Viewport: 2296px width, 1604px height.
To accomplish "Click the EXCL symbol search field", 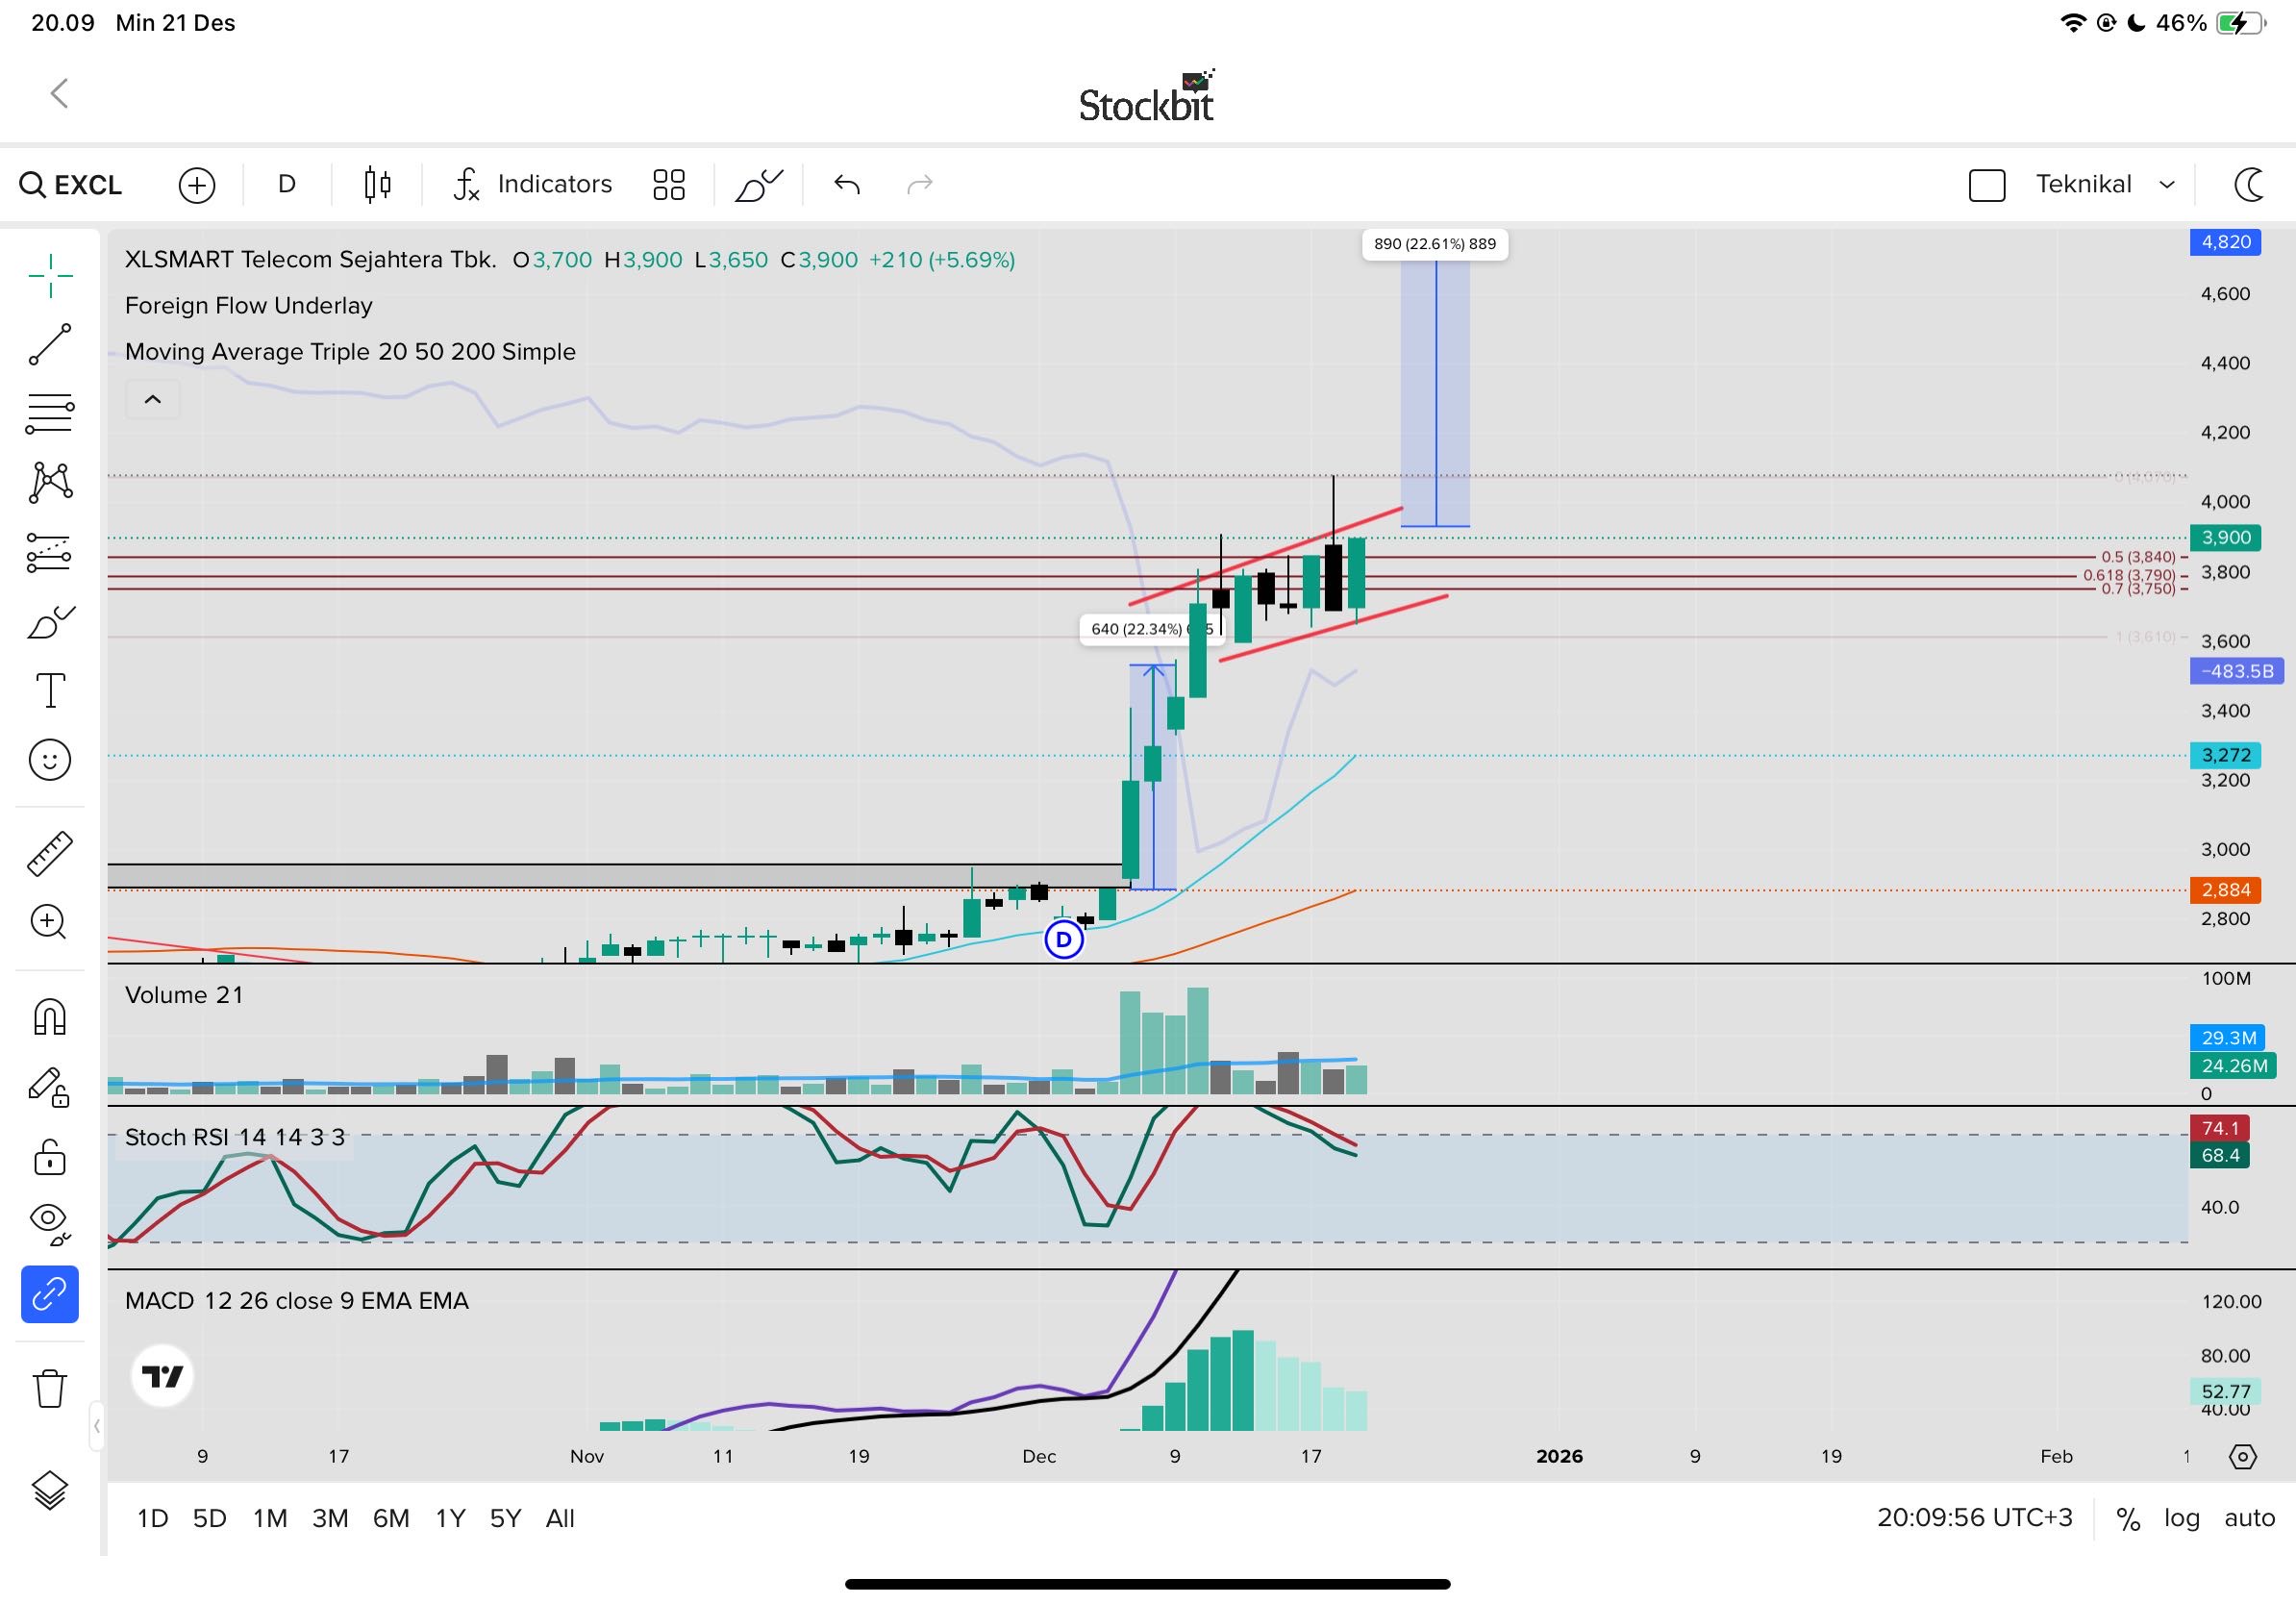I will click(x=72, y=185).
